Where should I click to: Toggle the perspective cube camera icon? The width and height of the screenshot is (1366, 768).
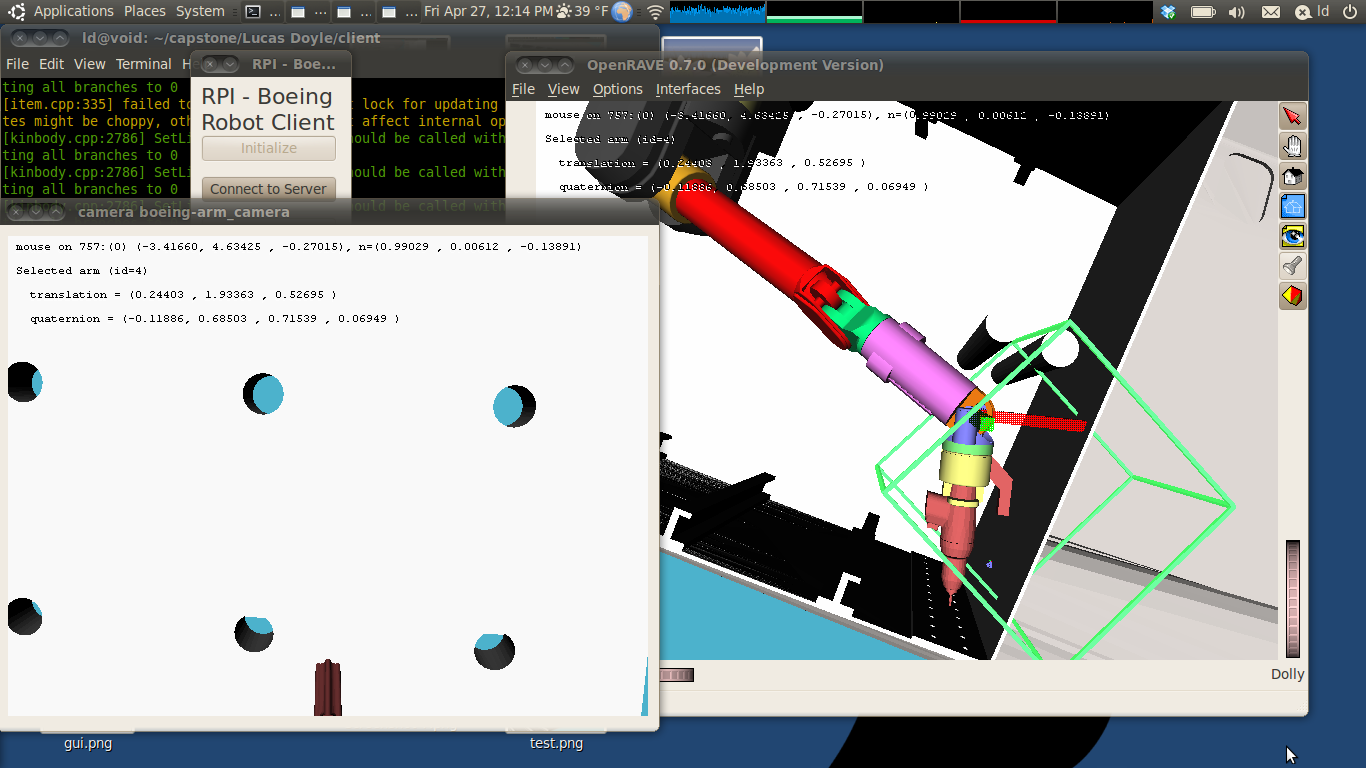pos(1293,297)
